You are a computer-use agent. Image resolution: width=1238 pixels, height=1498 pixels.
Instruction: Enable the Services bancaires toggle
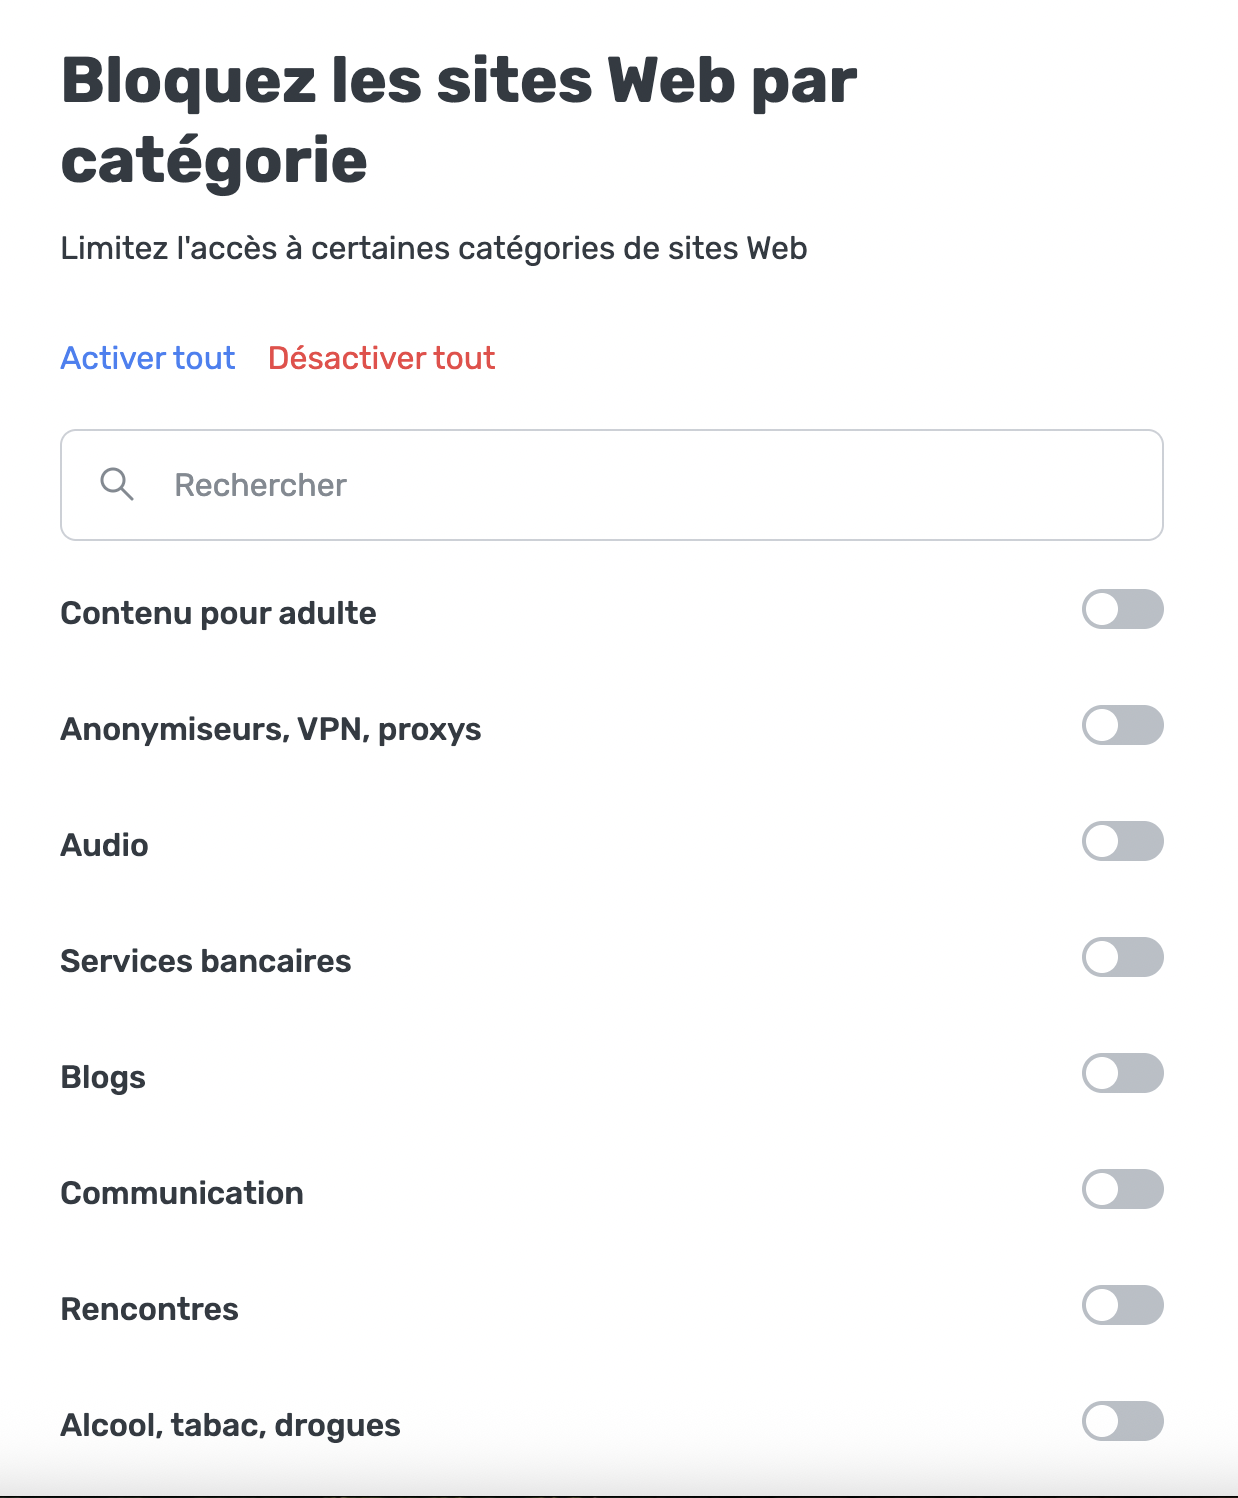coord(1122,957)
